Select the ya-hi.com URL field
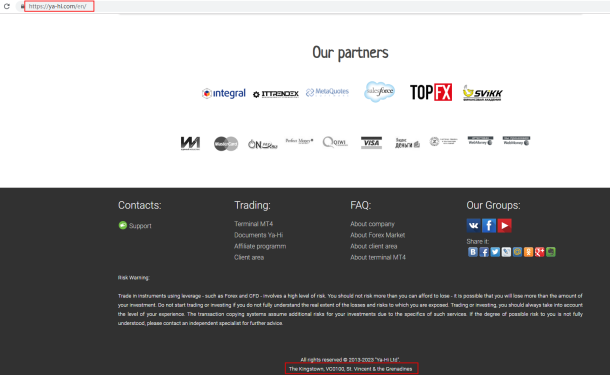 pos(59,6)
